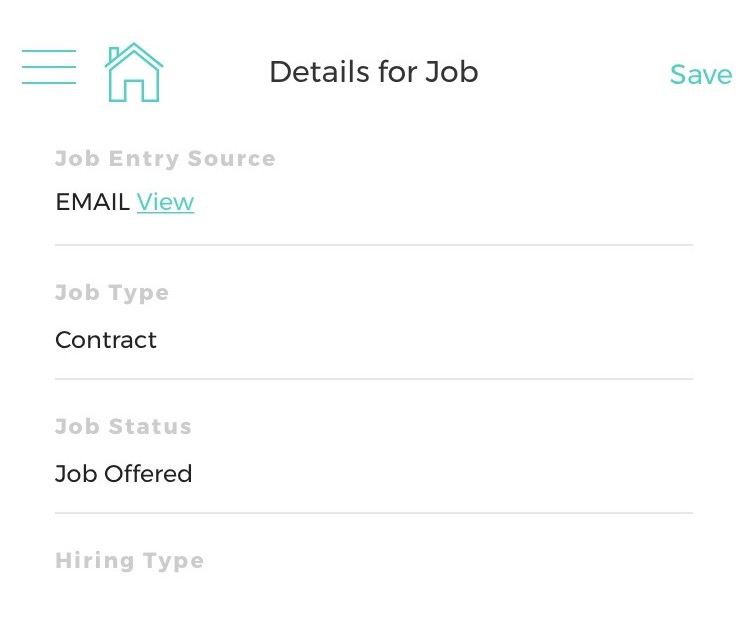Open the View link beside EMAIL
The height and width of the screenshot is (636, 746).
165,202
